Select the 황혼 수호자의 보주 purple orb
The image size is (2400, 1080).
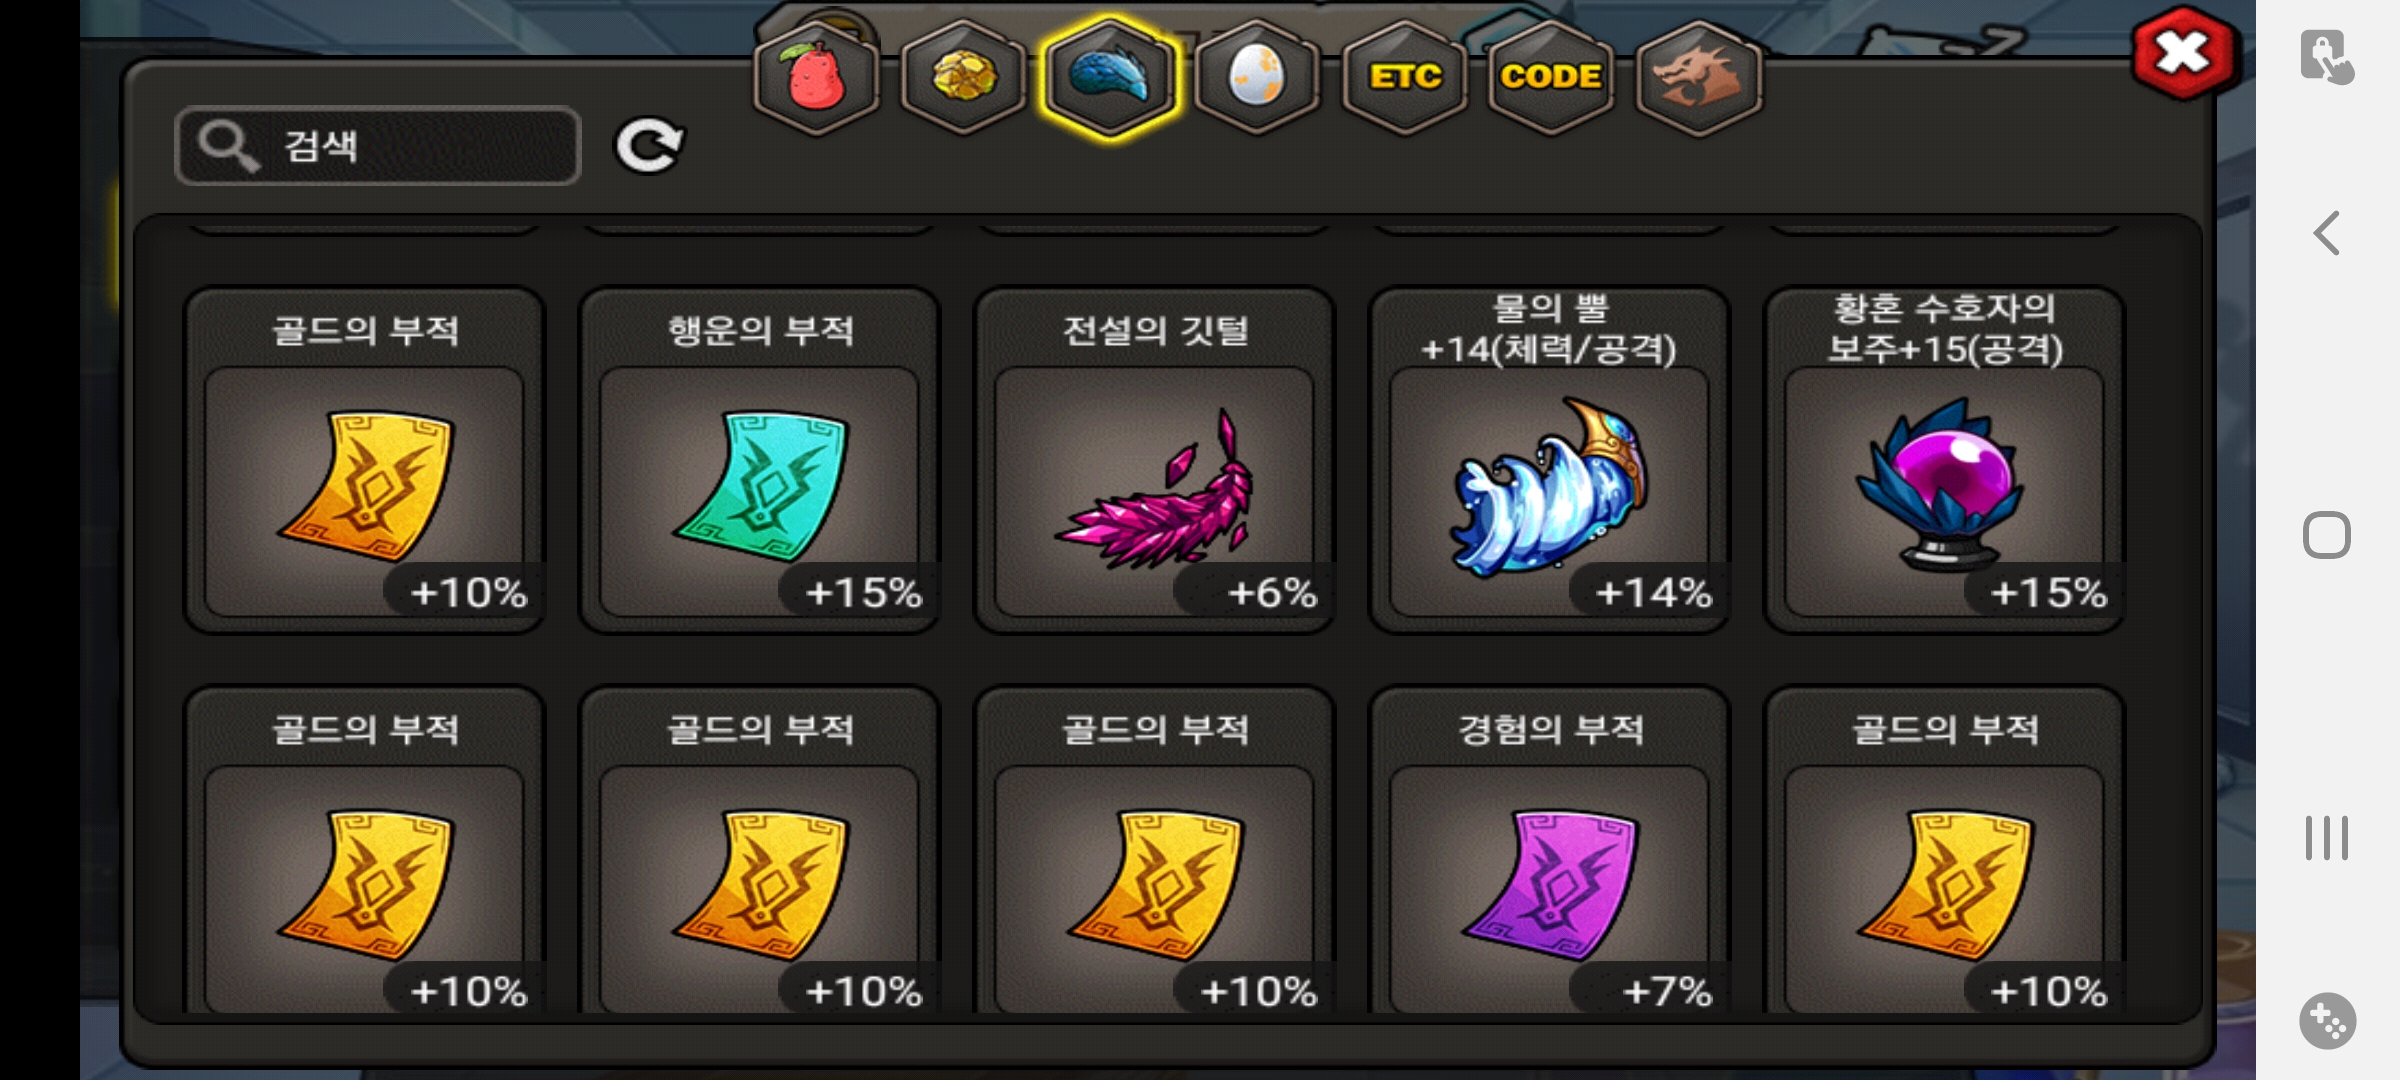tap(1944, 460)
